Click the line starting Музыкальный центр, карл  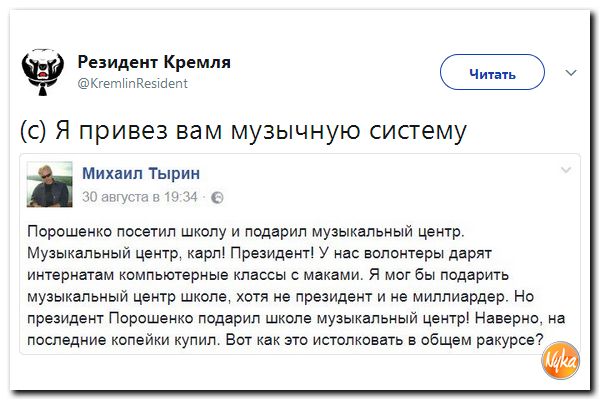point(259,254)
